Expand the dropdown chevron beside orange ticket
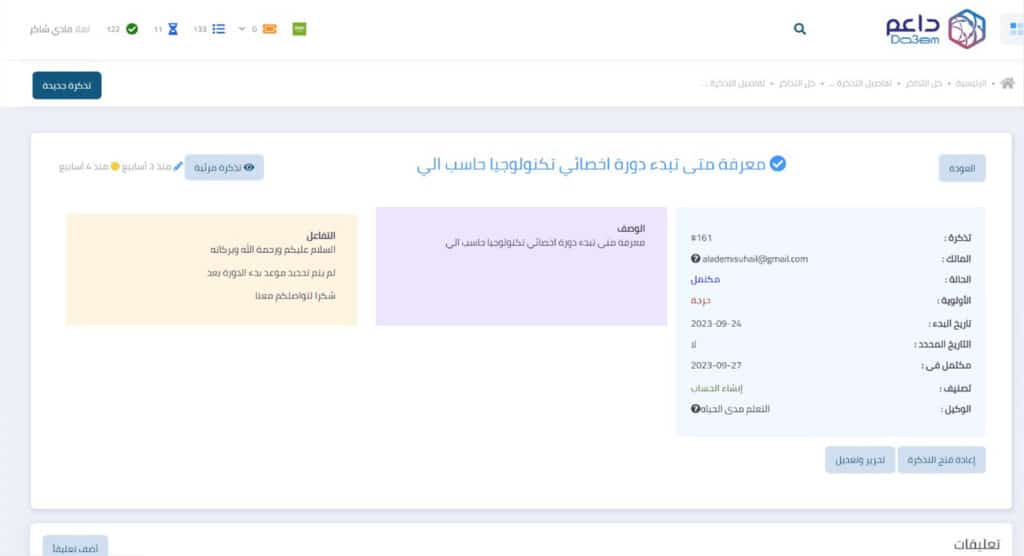Image resolution: width=1024 pixels, height=556 pixels. pos(242,29)
